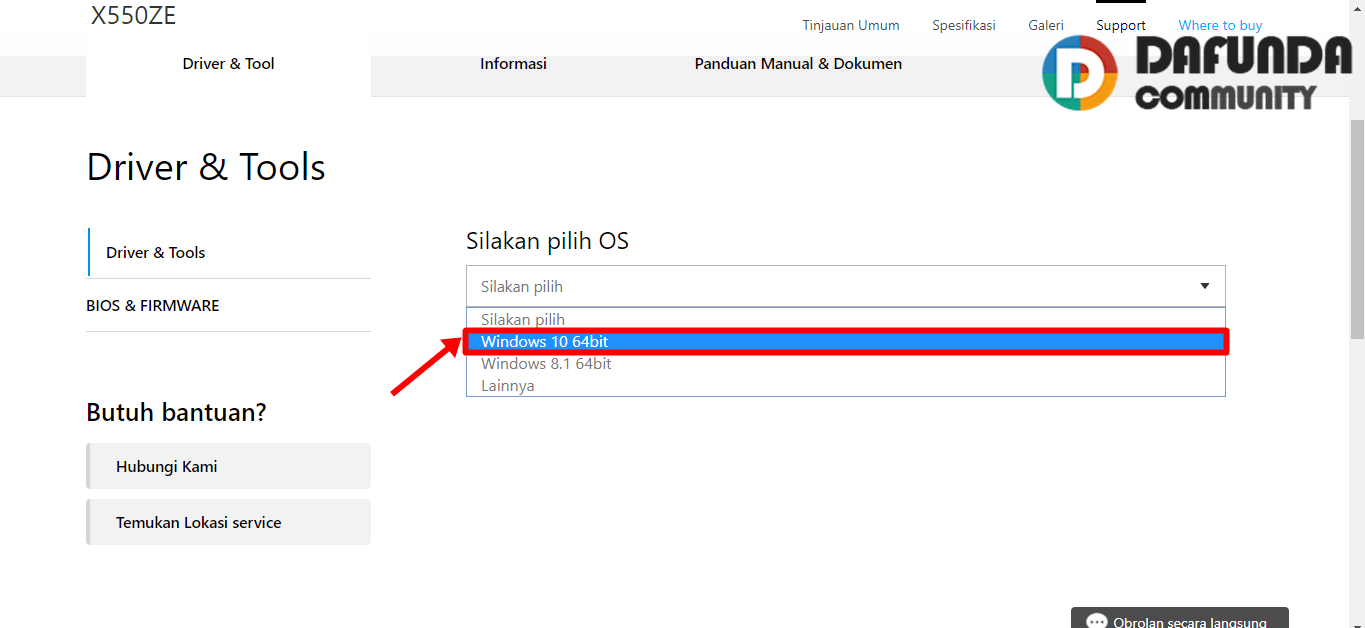Expand the OS selector dropdown arrow
1365x628 pixels.
pos(1205,286)
